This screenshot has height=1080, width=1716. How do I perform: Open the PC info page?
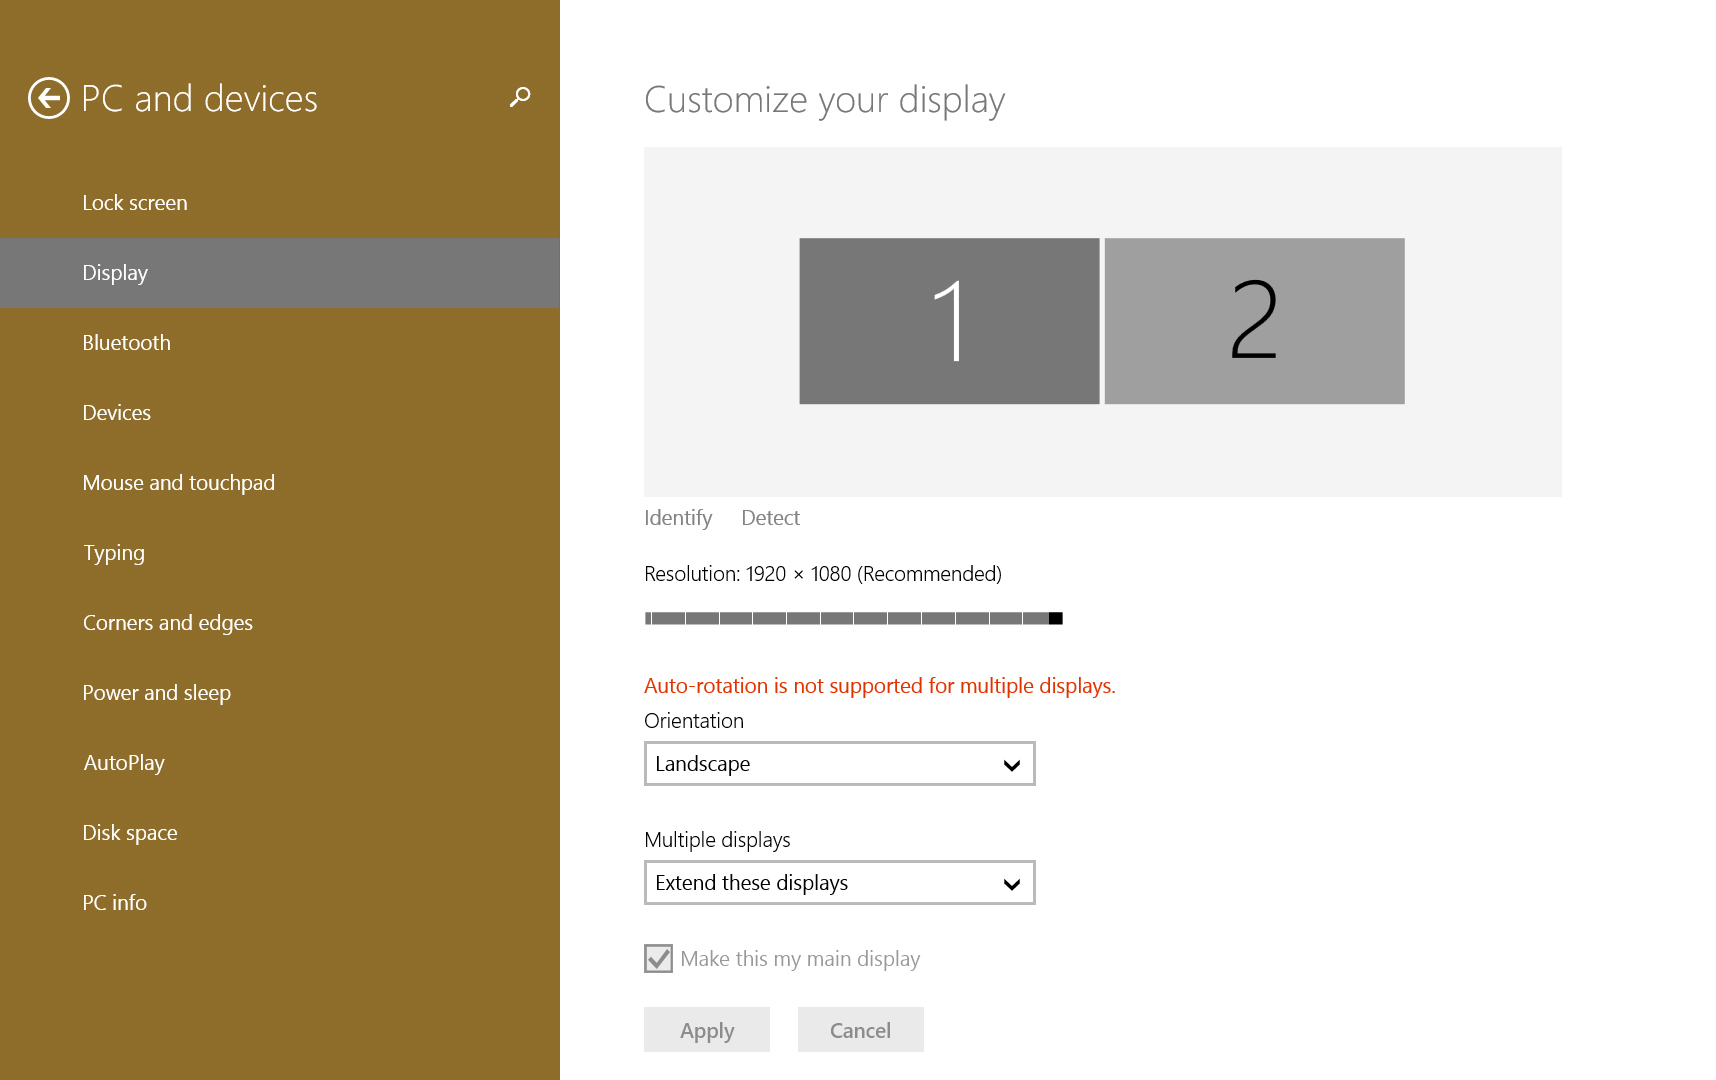[x=115, y=903]
